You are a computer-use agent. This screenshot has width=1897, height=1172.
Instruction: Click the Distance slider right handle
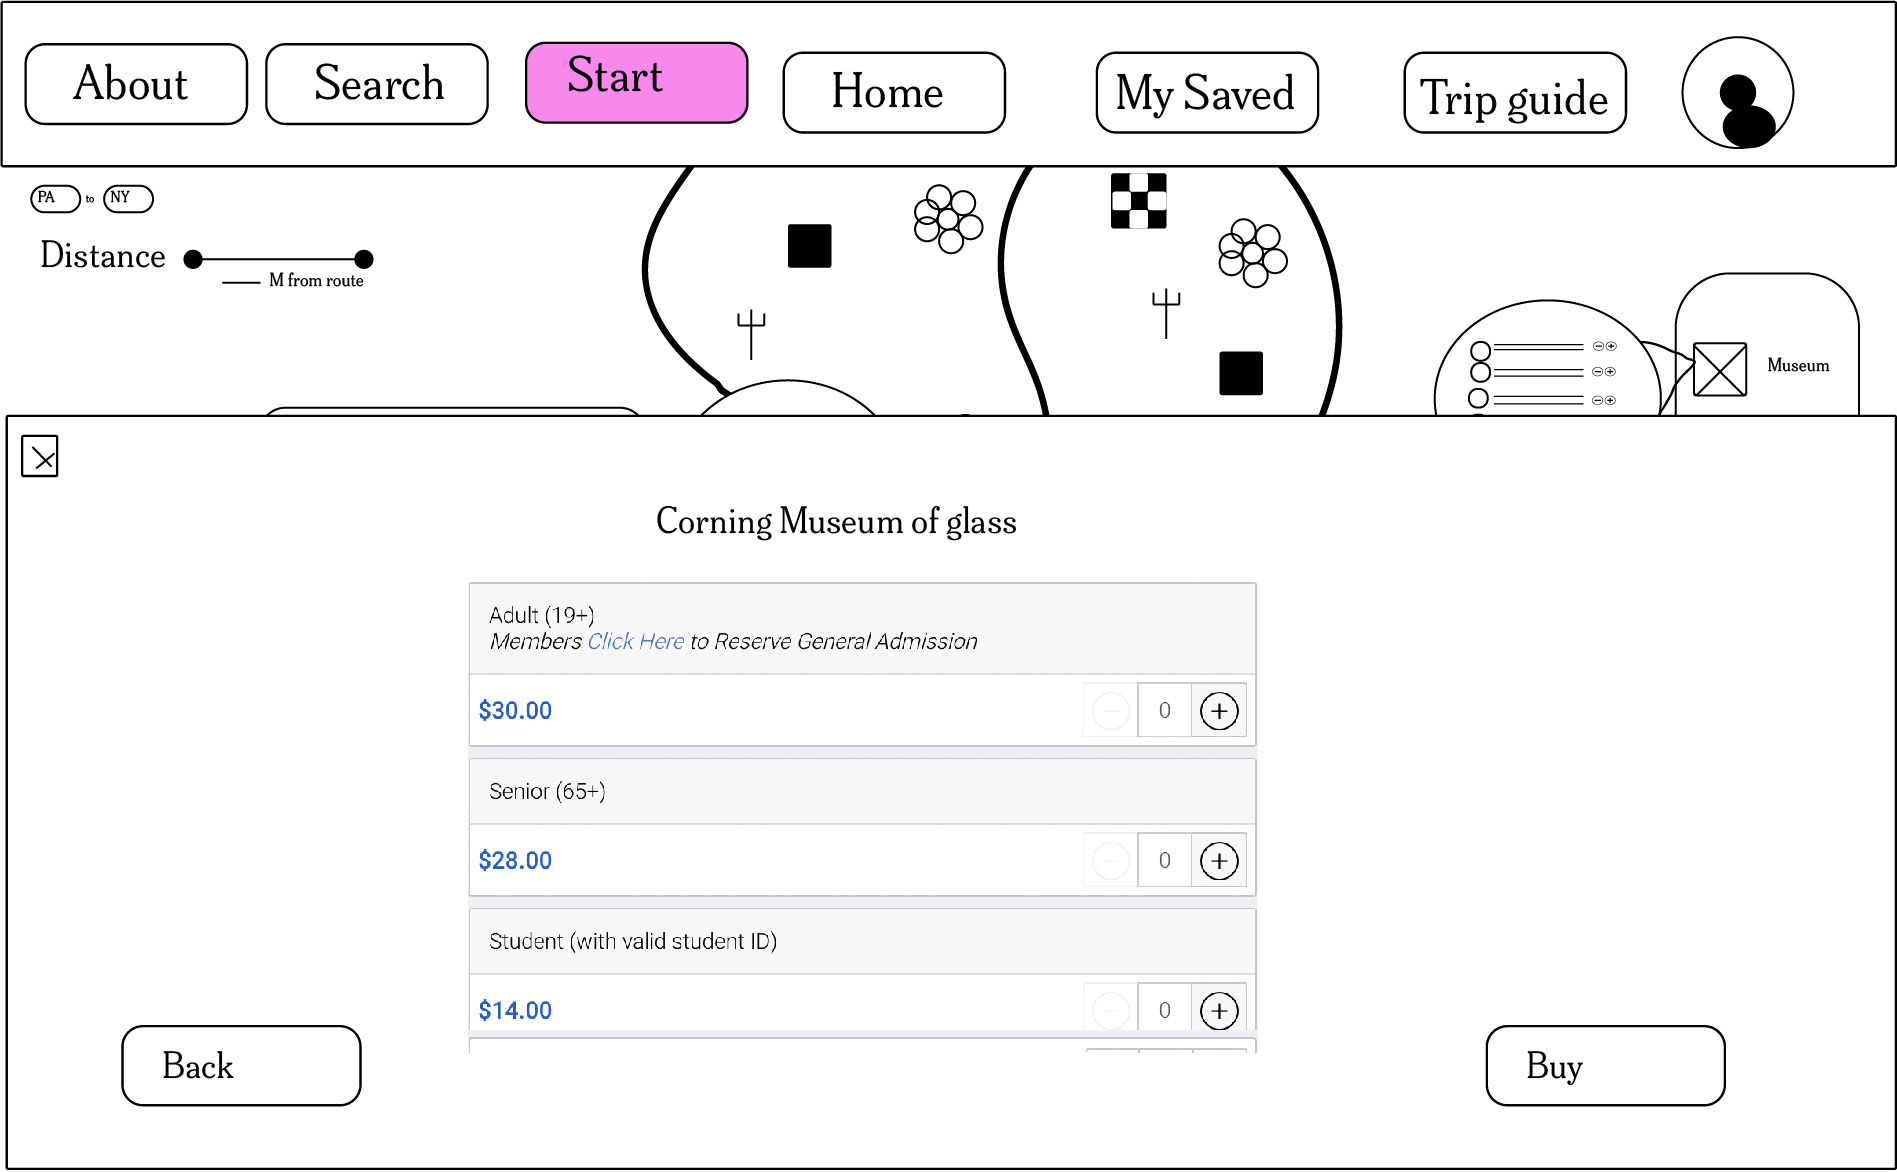pyautogui.click(x=364, y=259)
